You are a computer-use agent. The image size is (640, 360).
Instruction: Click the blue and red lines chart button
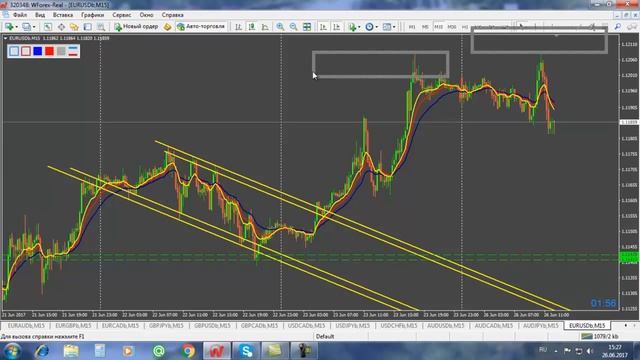click(73, 51)
